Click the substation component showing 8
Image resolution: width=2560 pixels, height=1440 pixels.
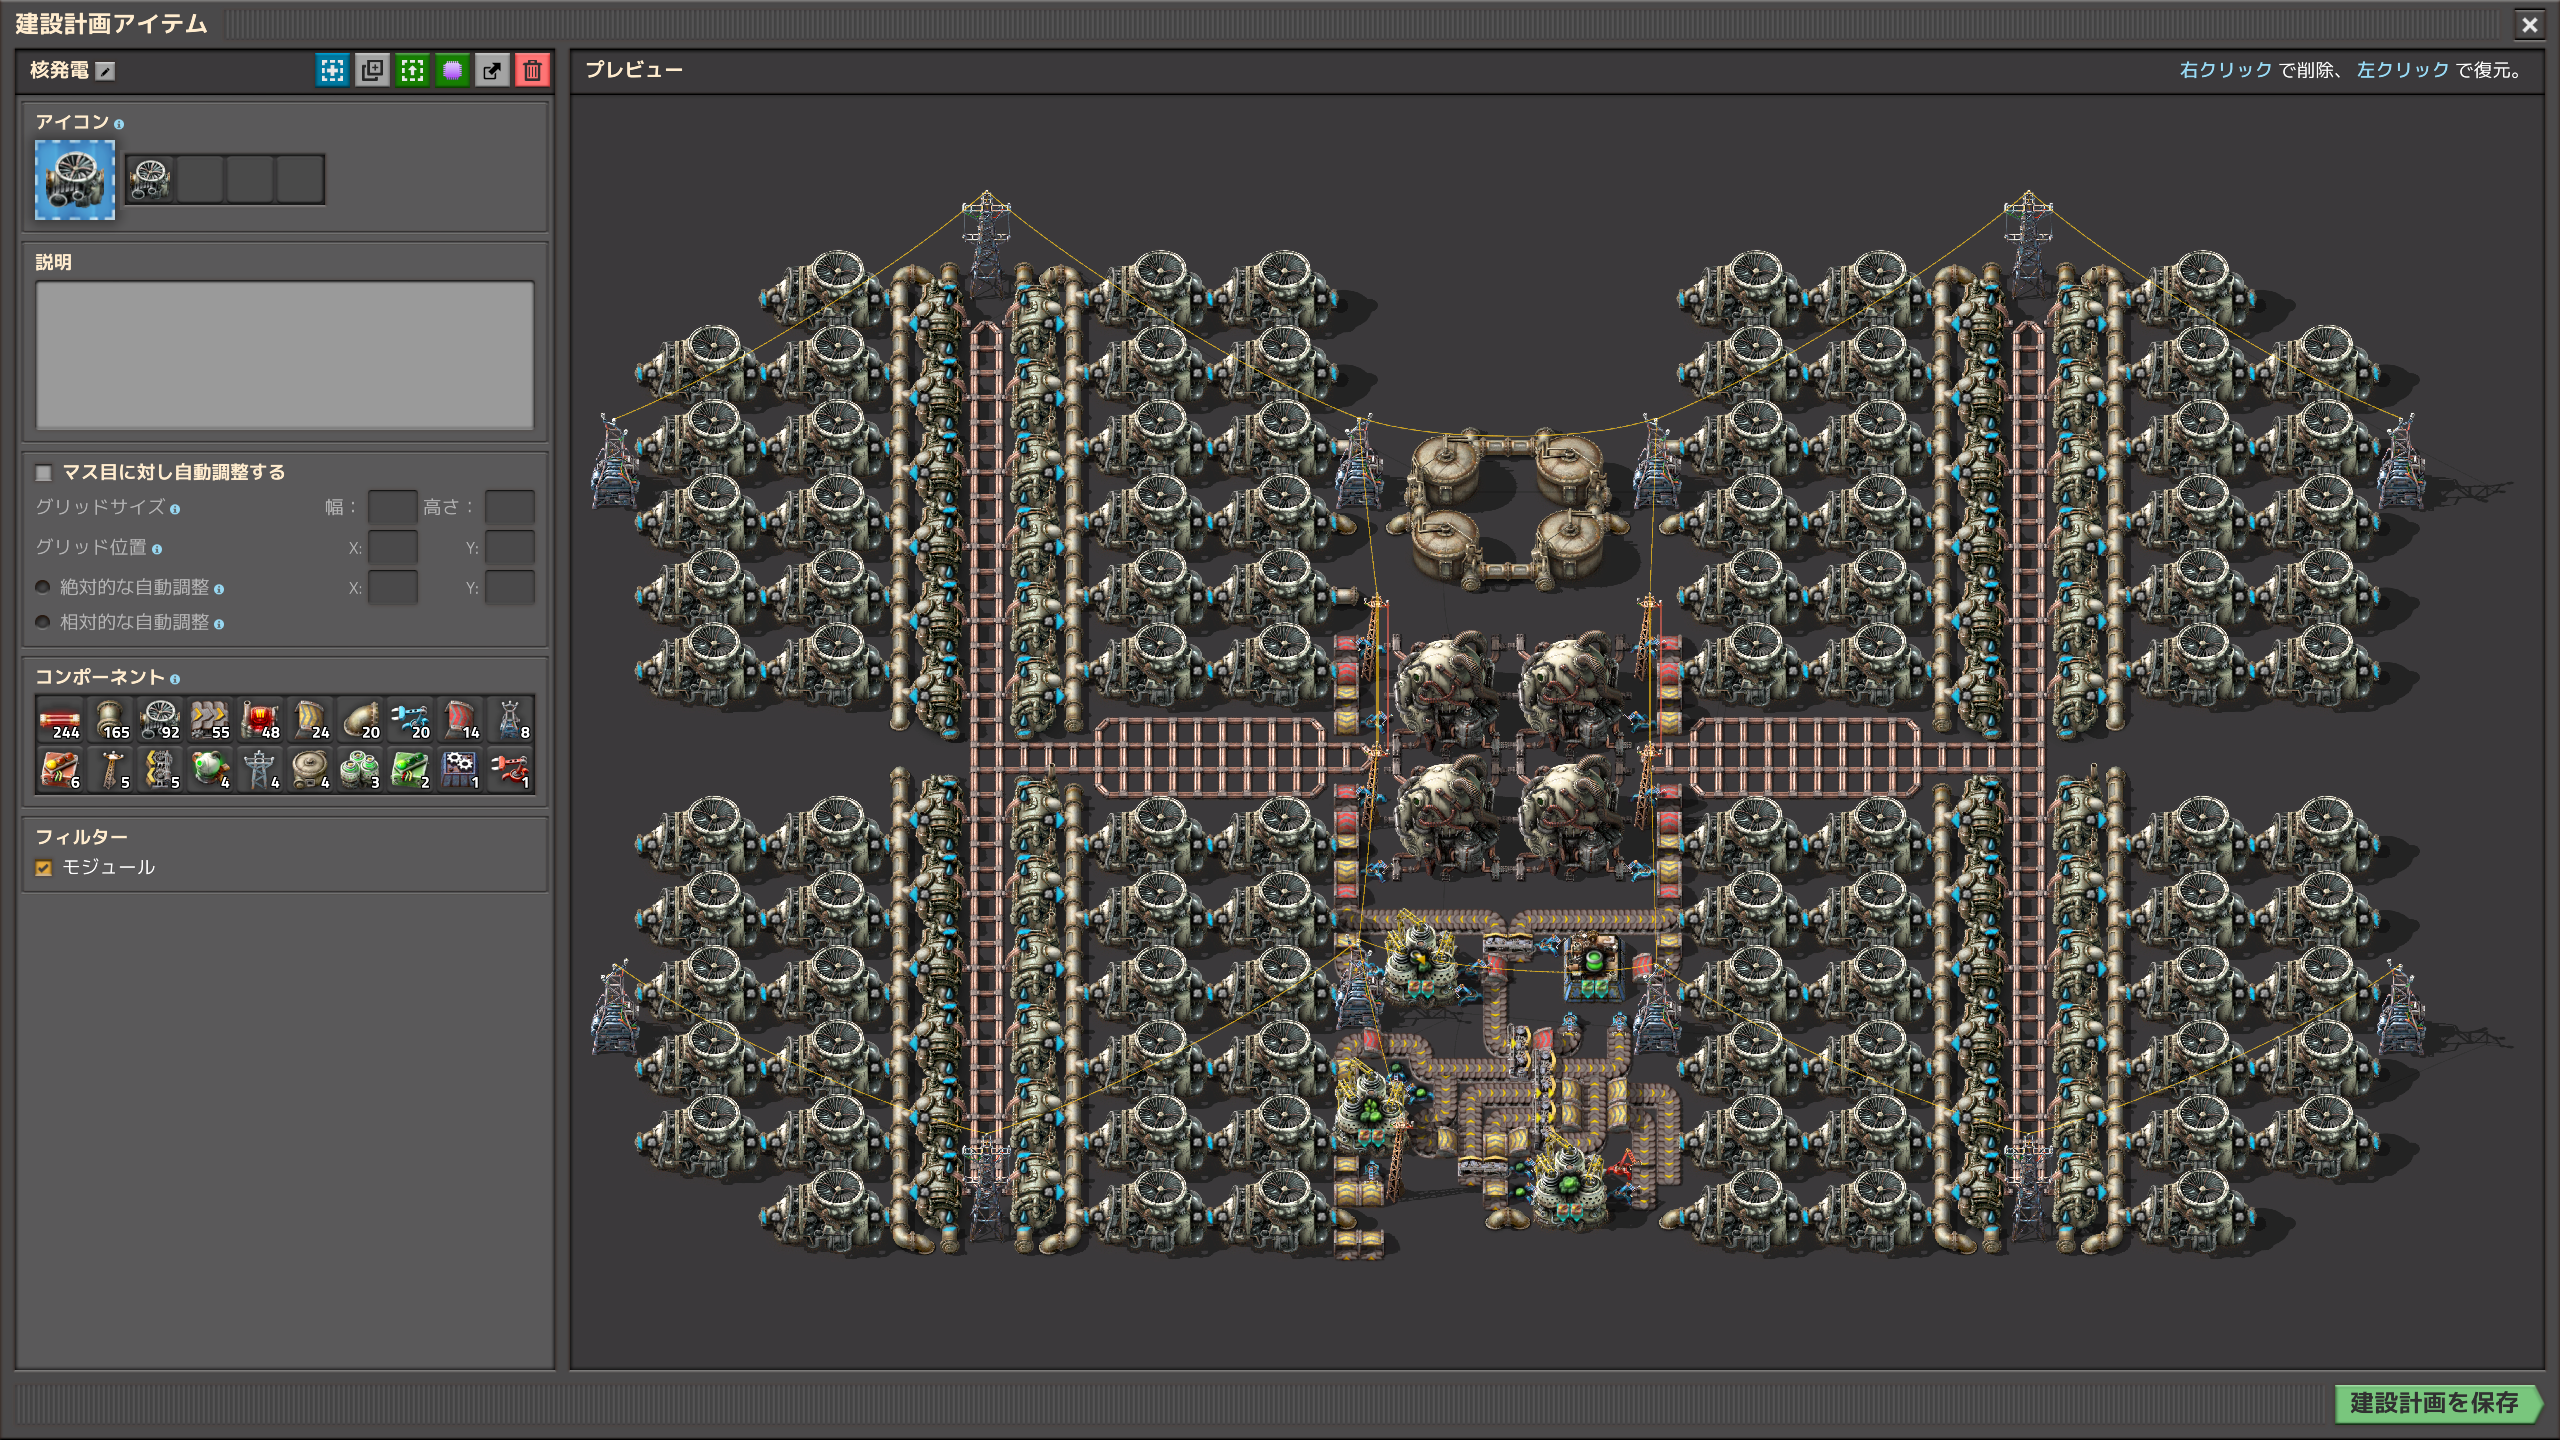[510, 720]
